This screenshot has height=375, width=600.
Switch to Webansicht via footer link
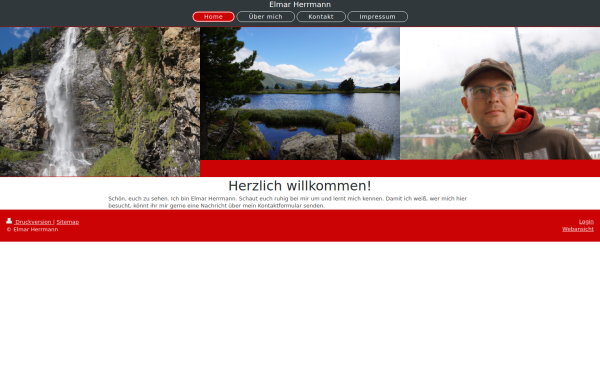578,229
